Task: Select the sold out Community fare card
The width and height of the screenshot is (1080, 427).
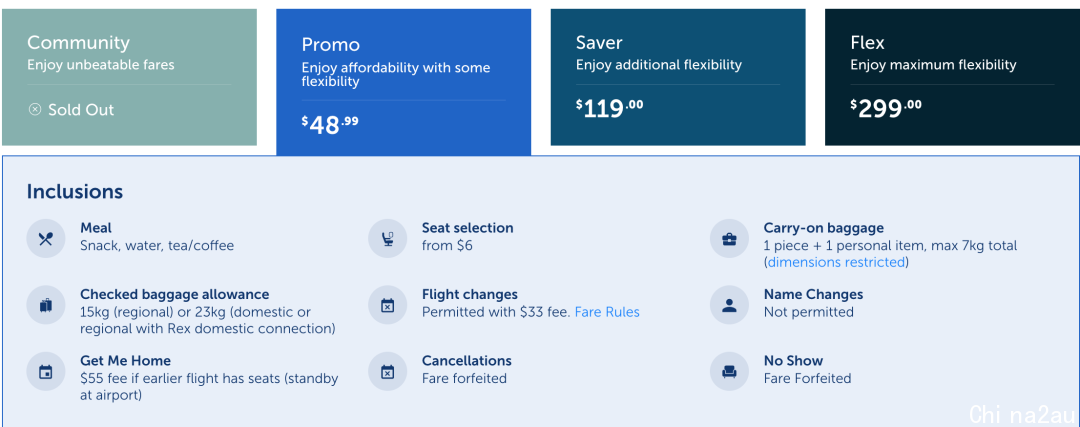Action: point(129,77)
